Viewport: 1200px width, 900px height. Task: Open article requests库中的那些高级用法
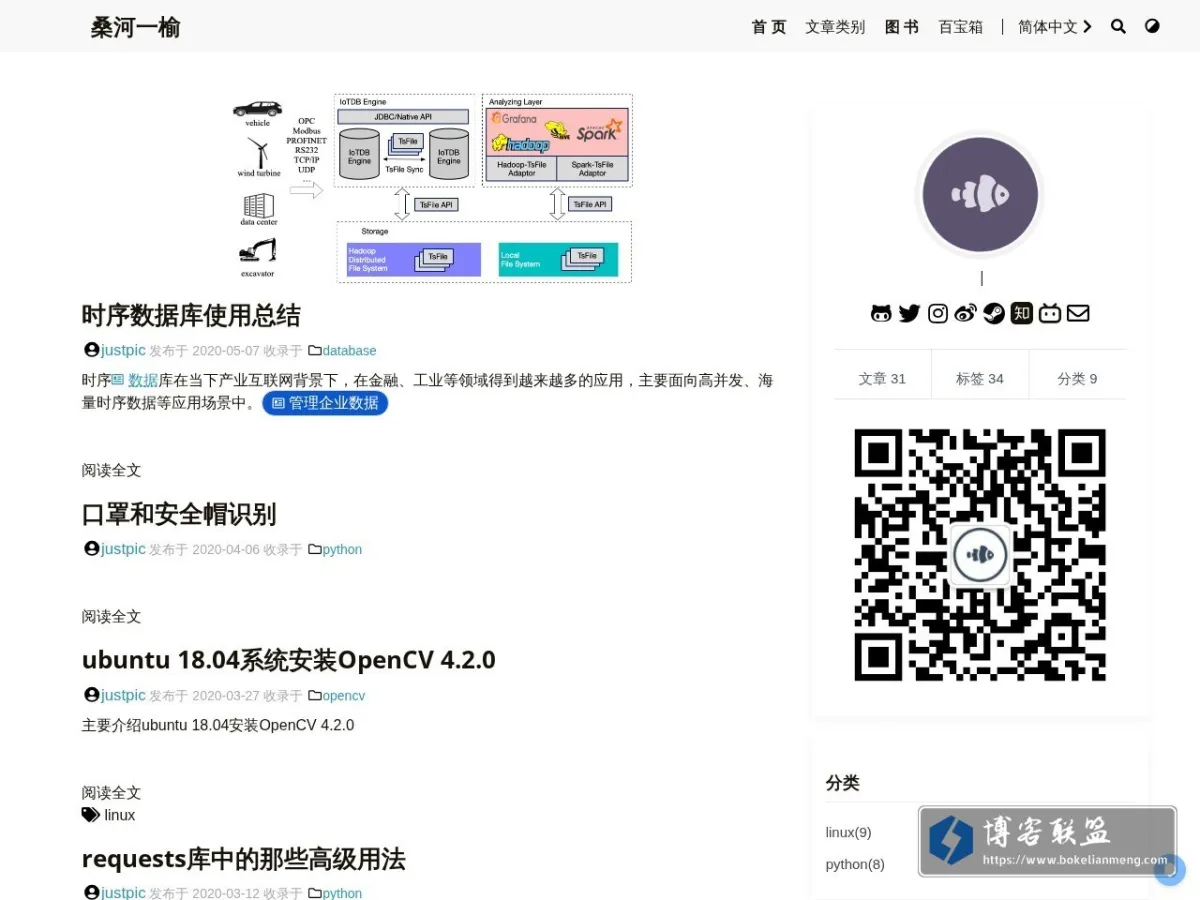[x=243, y=859]
